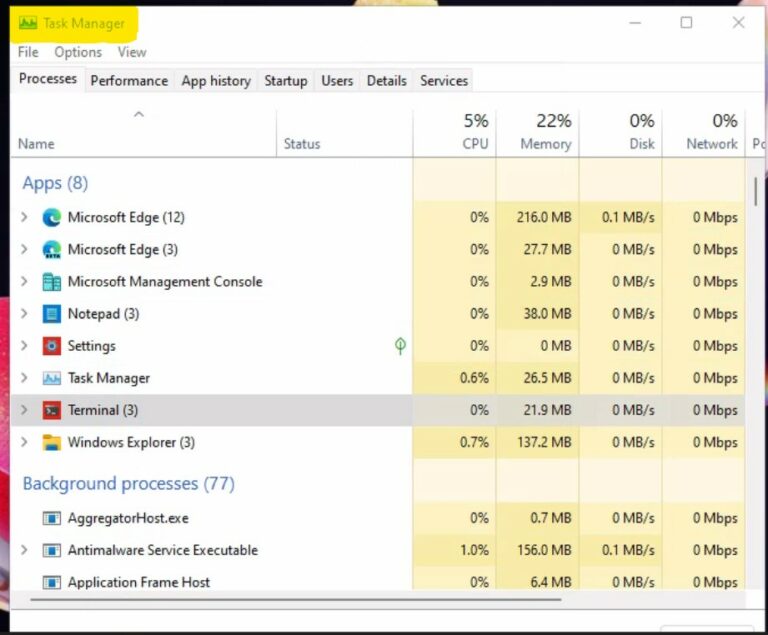Sort by the Name column header
Viewport: 768px width, 635px height.
coord(143,133)
